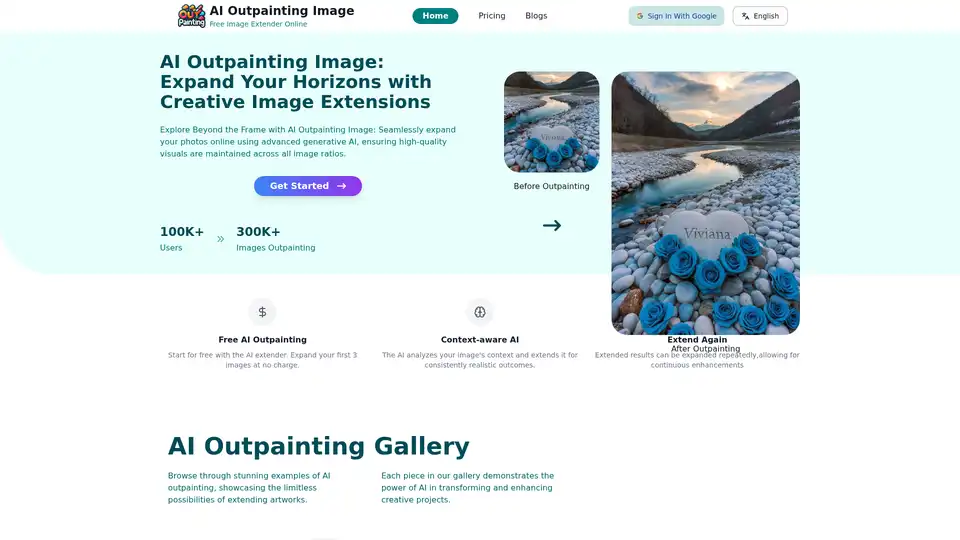Click the AI Outpainting Image site title

click(281, 11)
